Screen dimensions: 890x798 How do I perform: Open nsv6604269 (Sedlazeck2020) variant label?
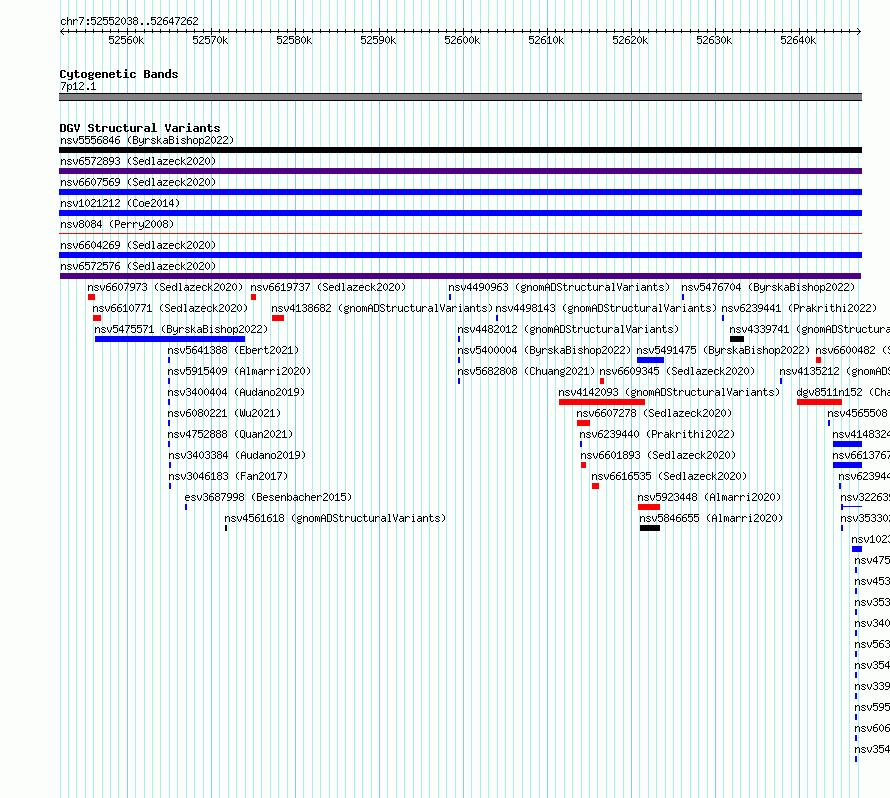click(x=138, y=245)
